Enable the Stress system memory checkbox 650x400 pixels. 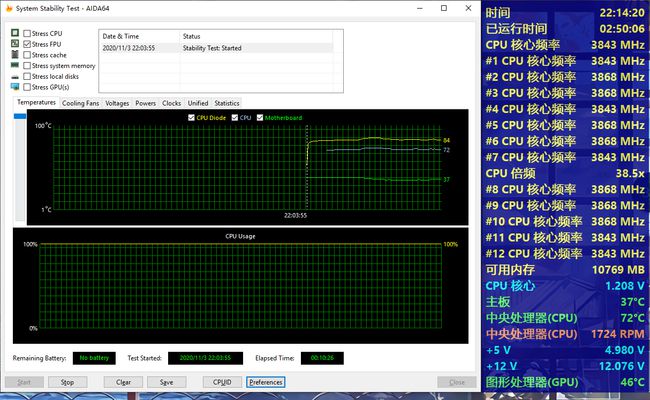27,65
